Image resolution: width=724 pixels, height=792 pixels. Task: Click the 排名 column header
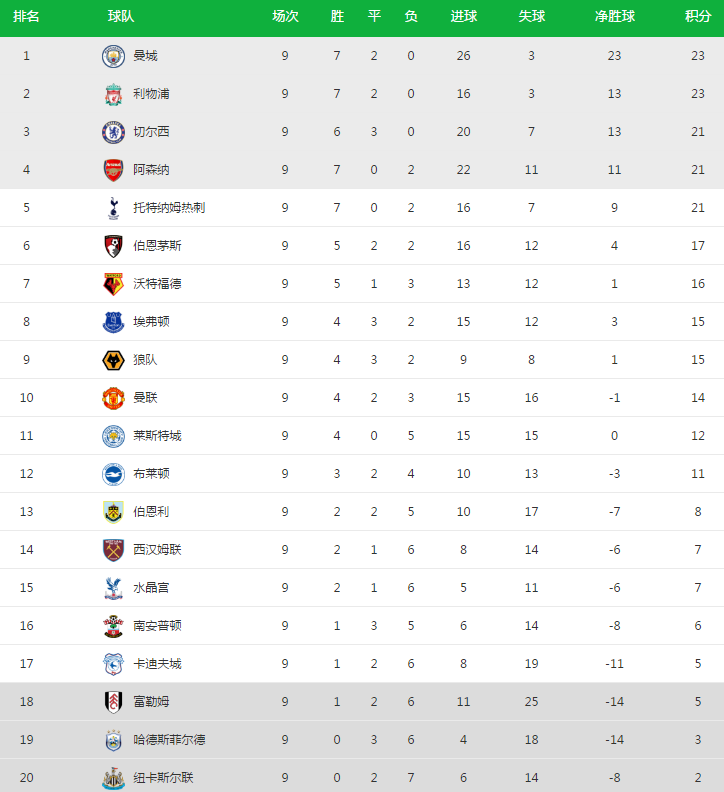pos(26,17)
